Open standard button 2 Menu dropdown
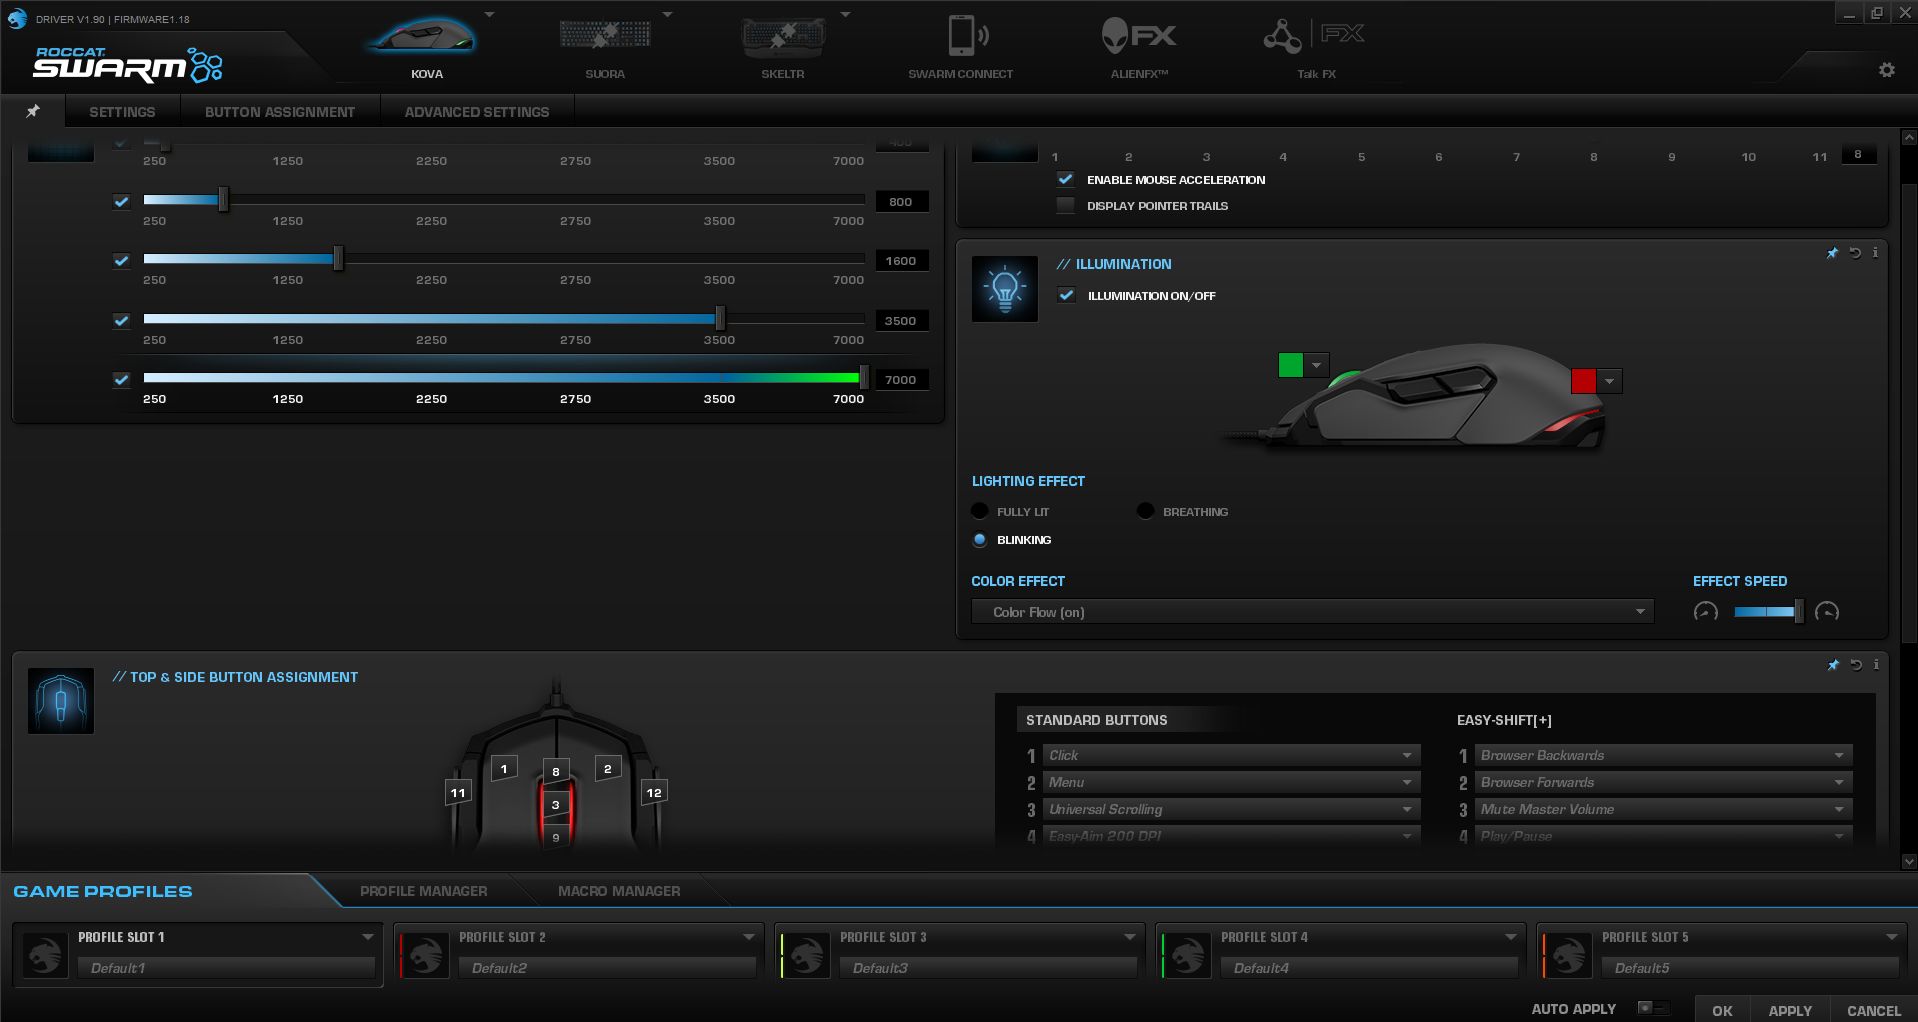This screenshot has width=1918, height=1022. point(1230,782)
